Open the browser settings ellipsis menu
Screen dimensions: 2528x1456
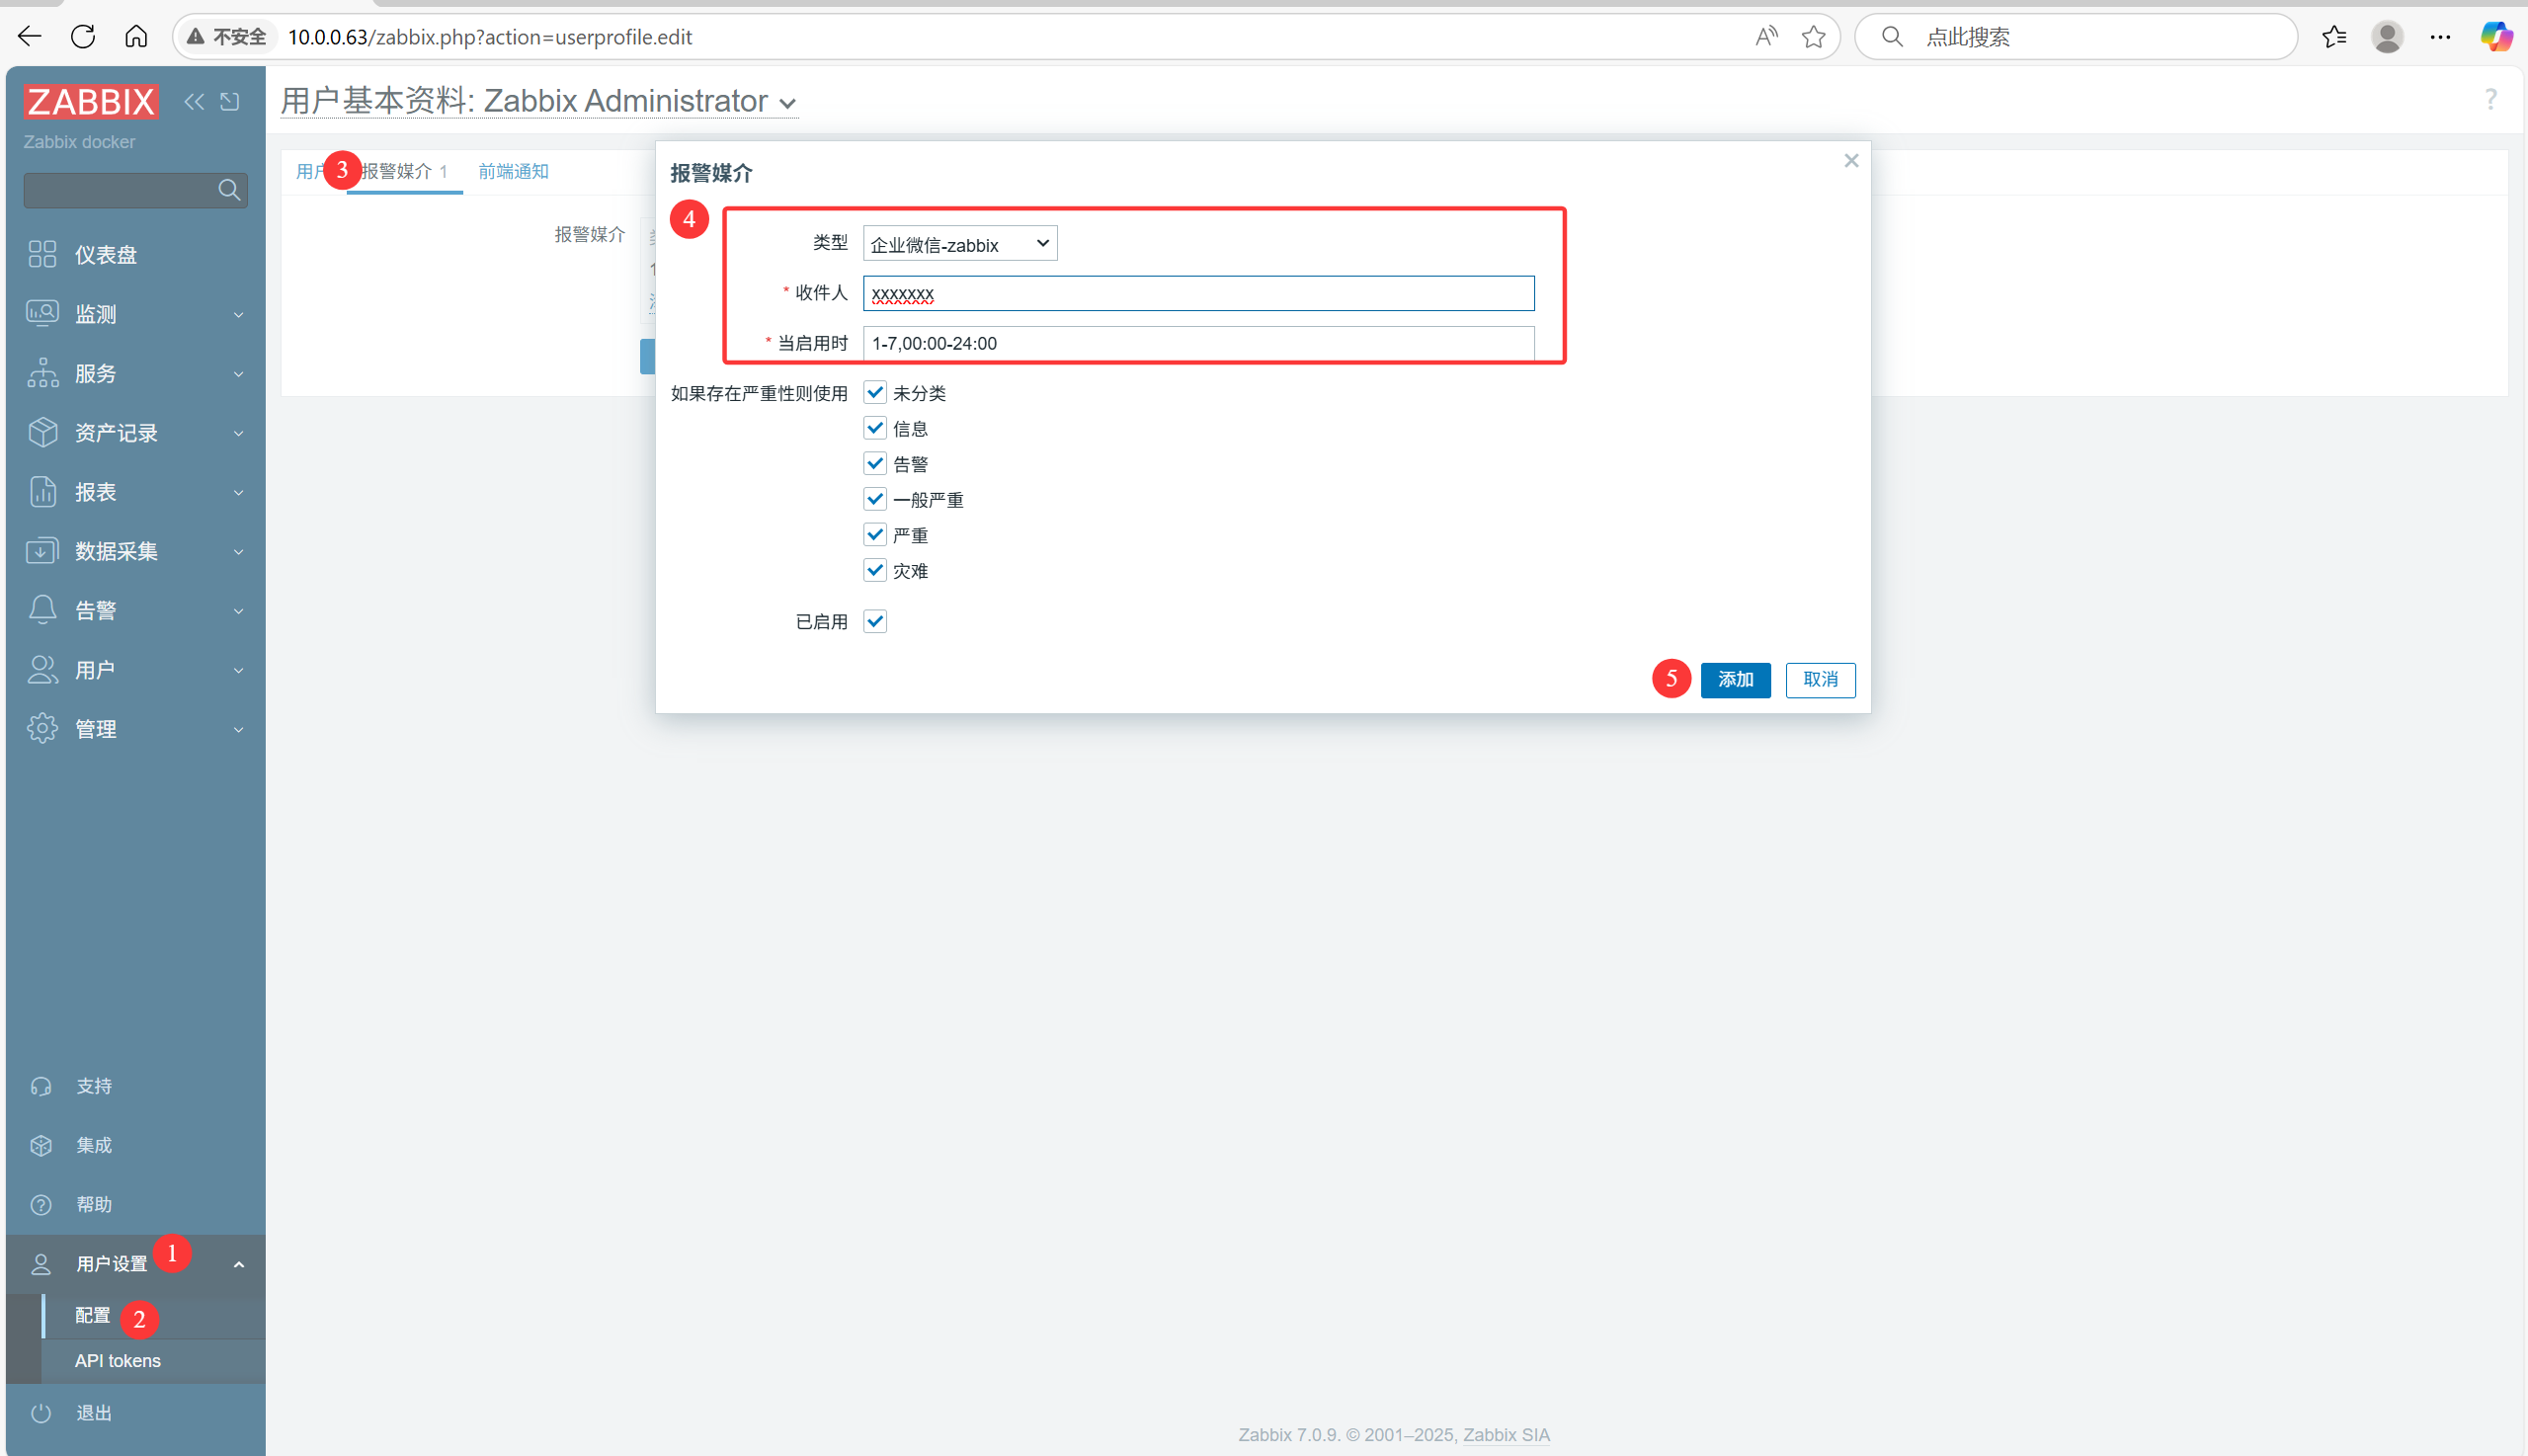click(2440, 37)
